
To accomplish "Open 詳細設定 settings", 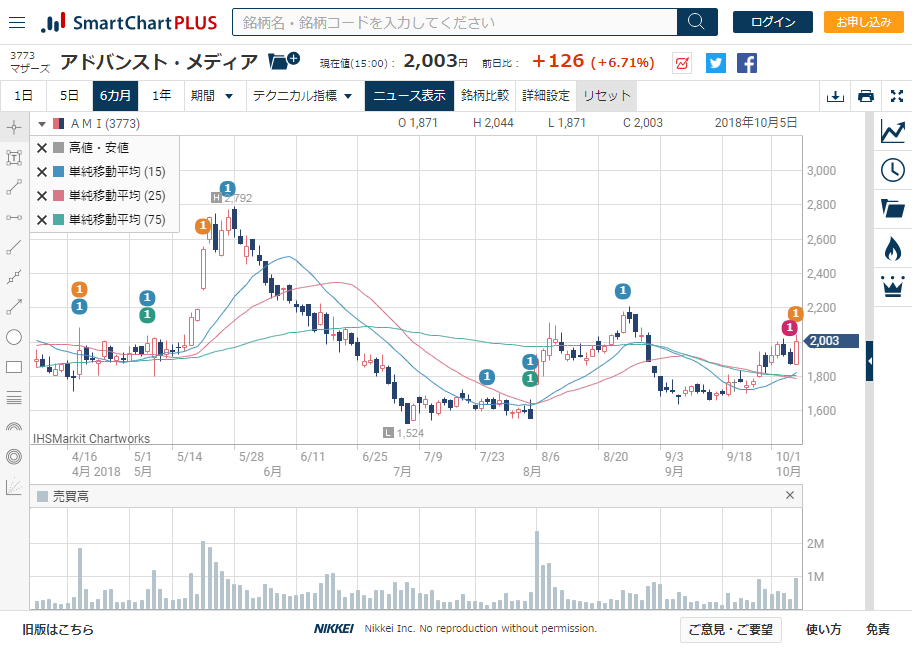I will [546, 96].
